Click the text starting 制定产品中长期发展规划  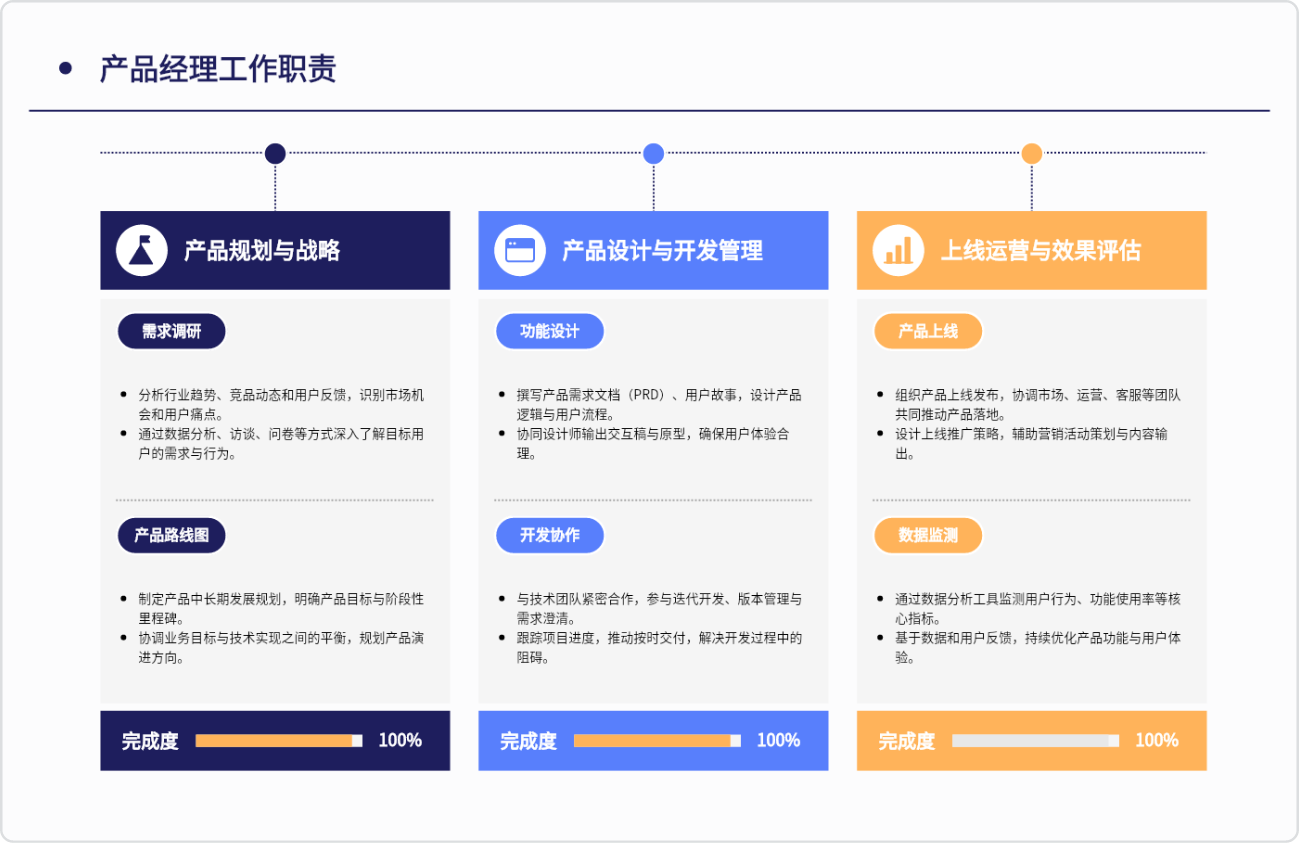tap(281, 608)
